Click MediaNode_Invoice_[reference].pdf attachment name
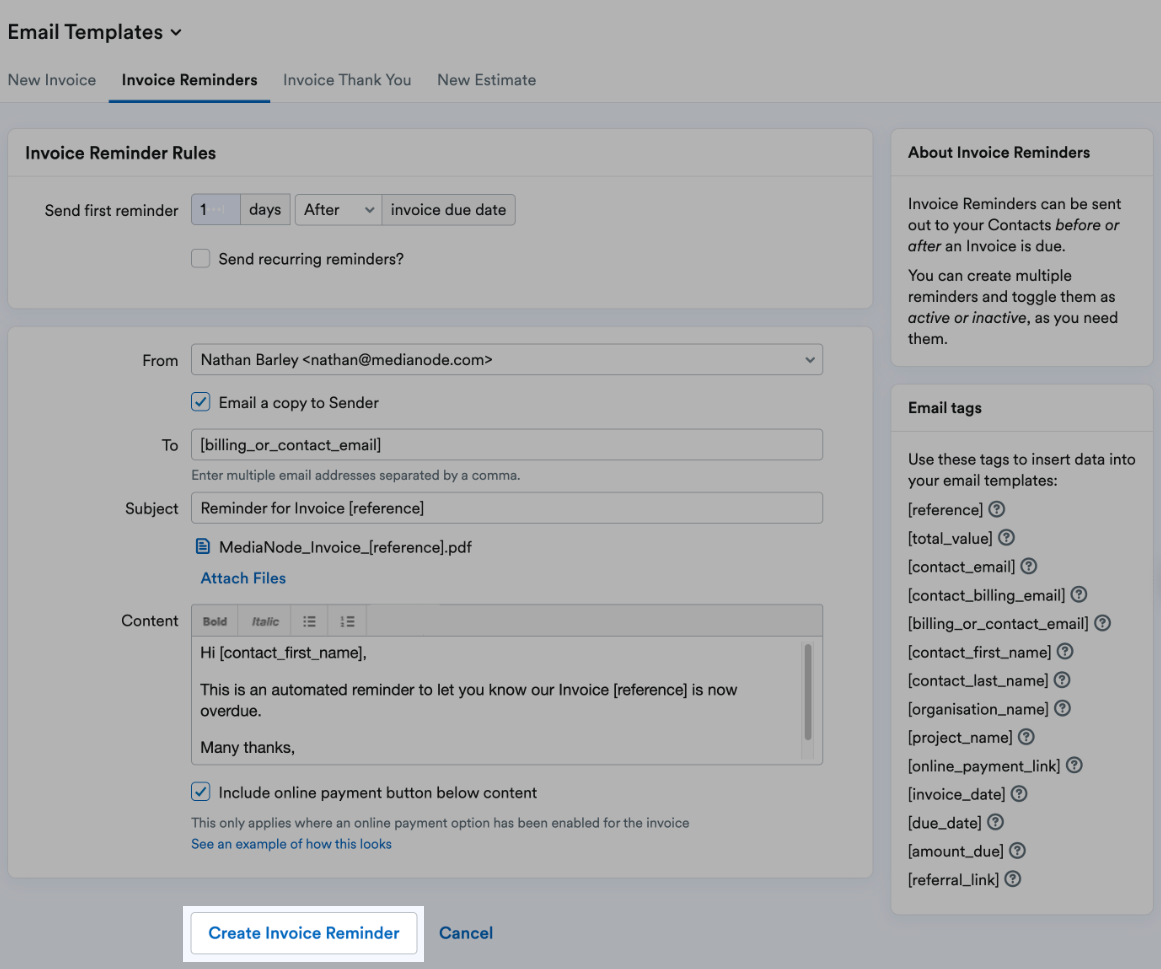Image resolution: width=1161 pixels, height=969 pixels. click(345, 547)
